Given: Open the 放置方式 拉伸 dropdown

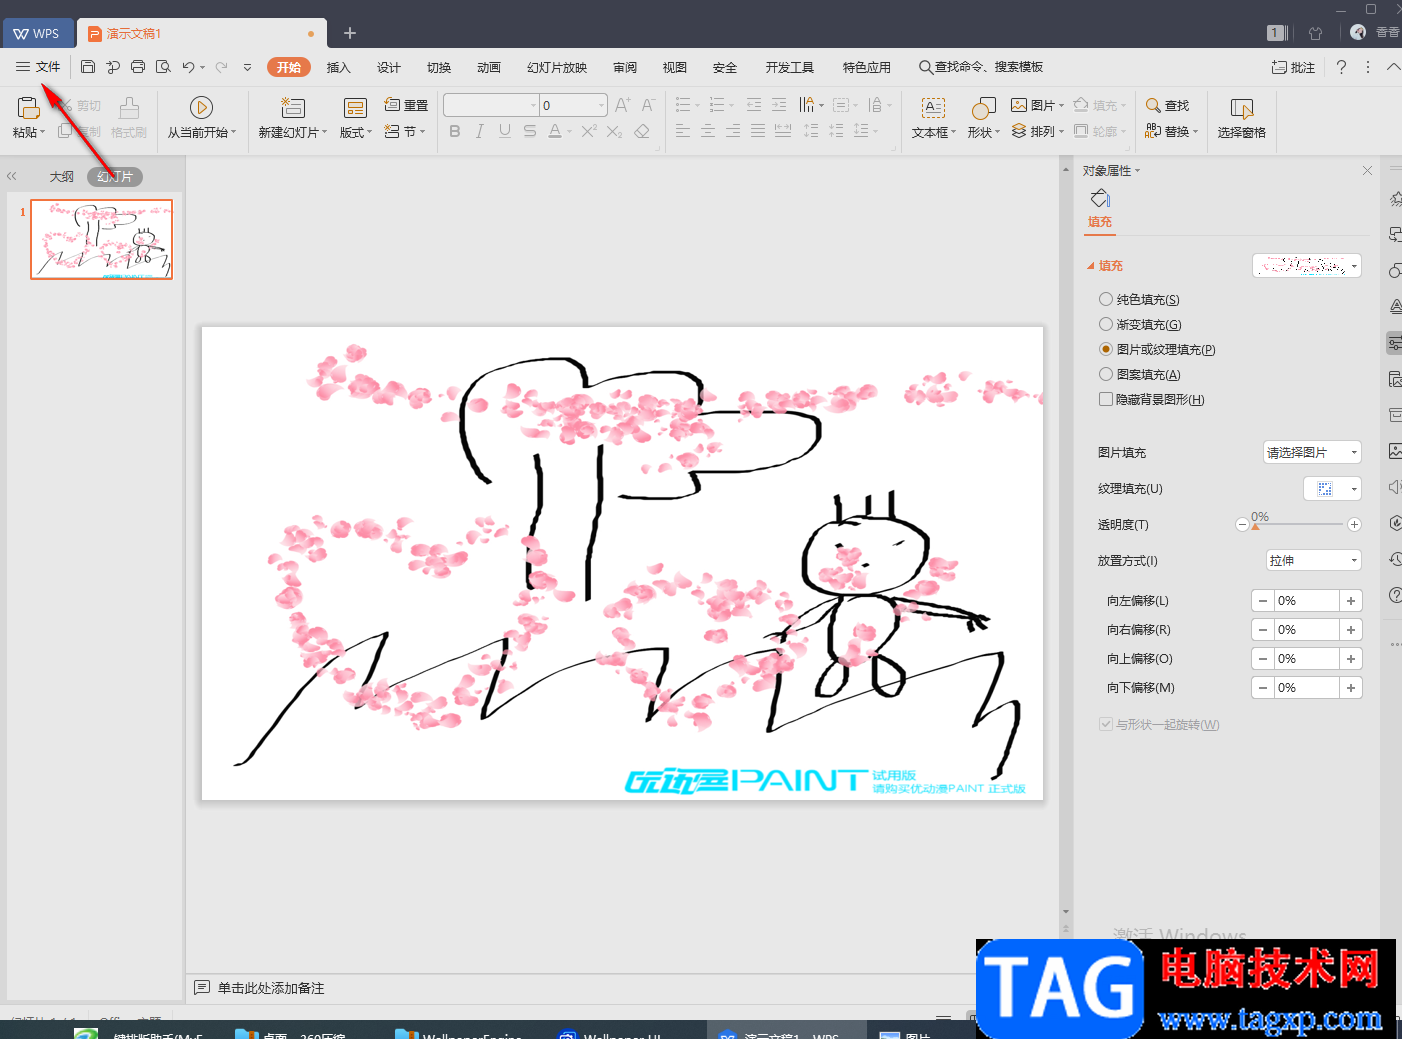Looking at the screenshot, I should click(x=1314, y=561).
